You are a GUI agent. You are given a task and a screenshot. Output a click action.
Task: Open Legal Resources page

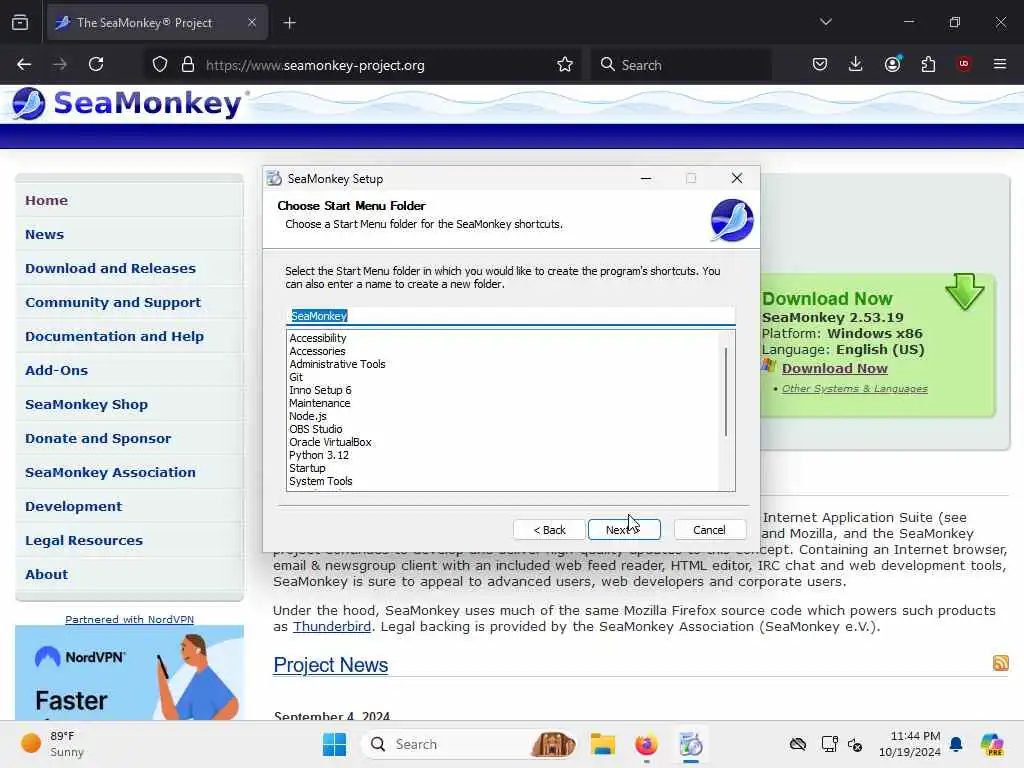(84, 540)
